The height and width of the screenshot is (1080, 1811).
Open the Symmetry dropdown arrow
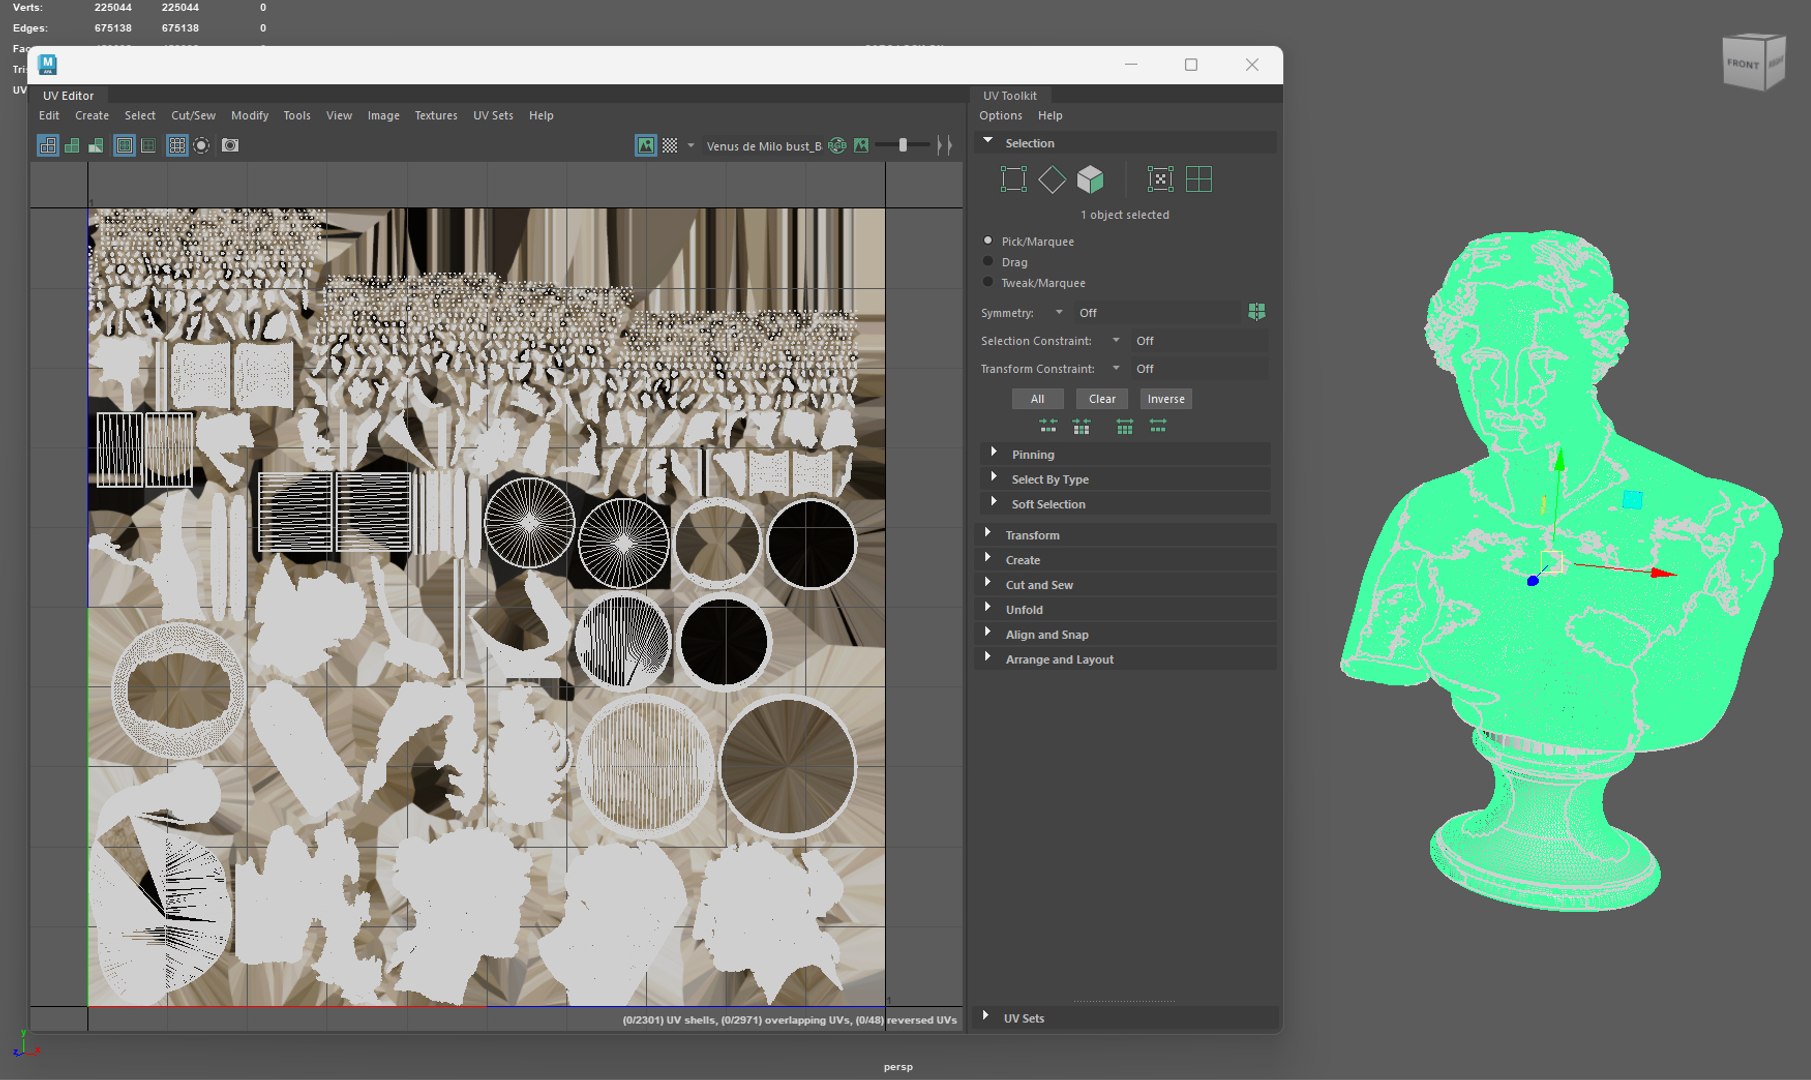point(1059,313)
